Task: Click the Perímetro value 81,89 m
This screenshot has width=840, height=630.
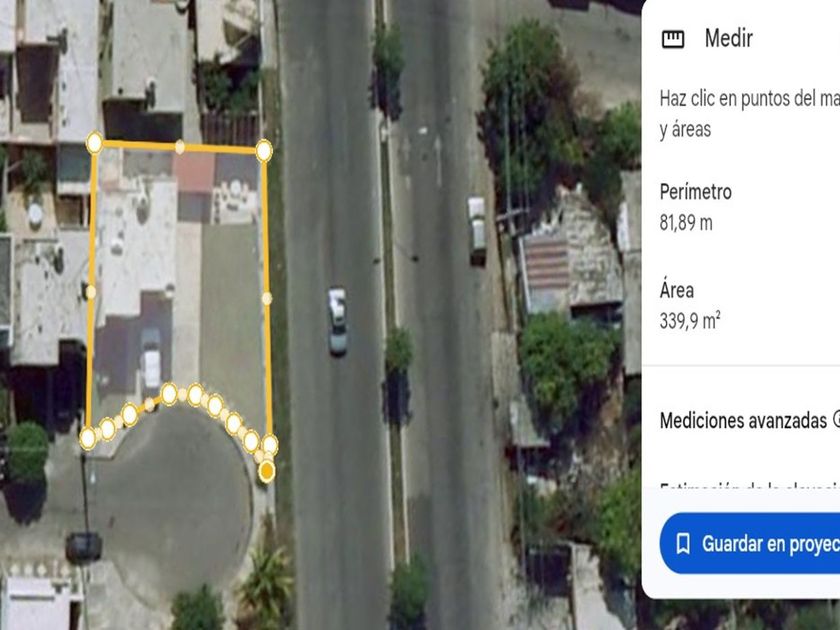Action: pyautogui.click(x=686, y=222)
